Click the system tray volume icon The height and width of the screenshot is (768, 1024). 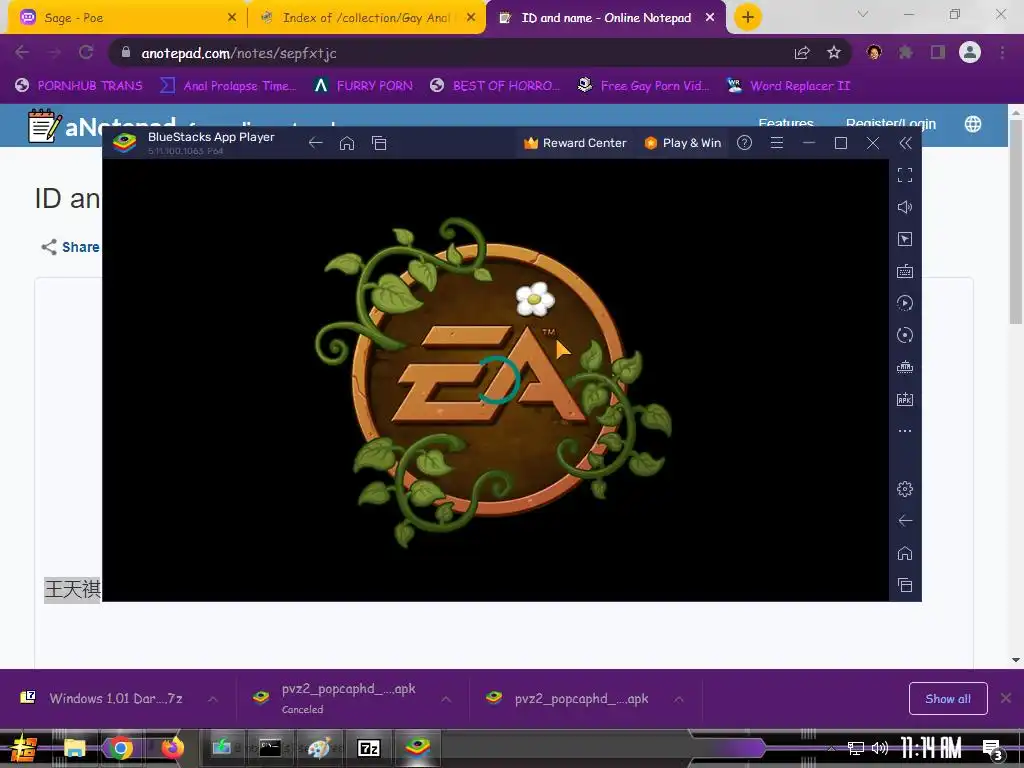[880, 748]
